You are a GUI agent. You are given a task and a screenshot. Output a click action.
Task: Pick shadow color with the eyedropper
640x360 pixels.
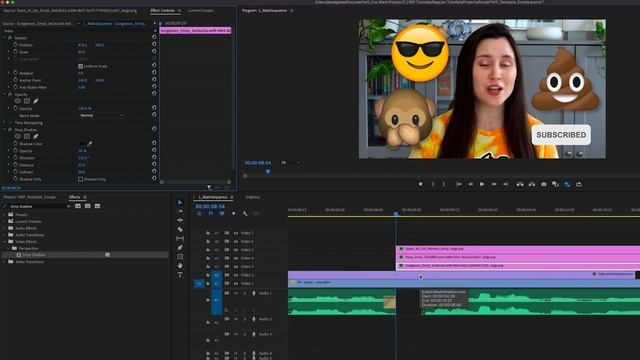click(x=90, y=144)
